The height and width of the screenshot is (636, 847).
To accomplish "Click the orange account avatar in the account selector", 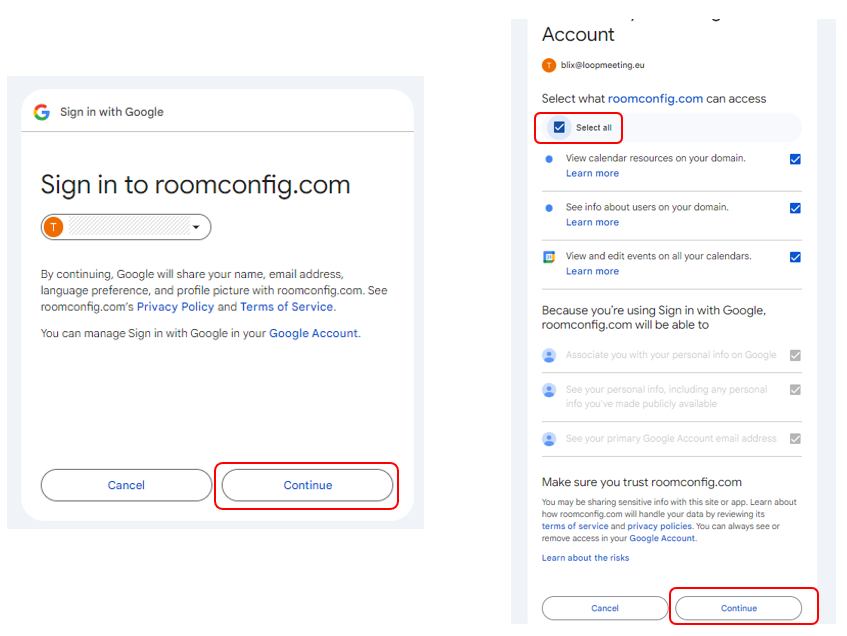I will coord(54,227).
